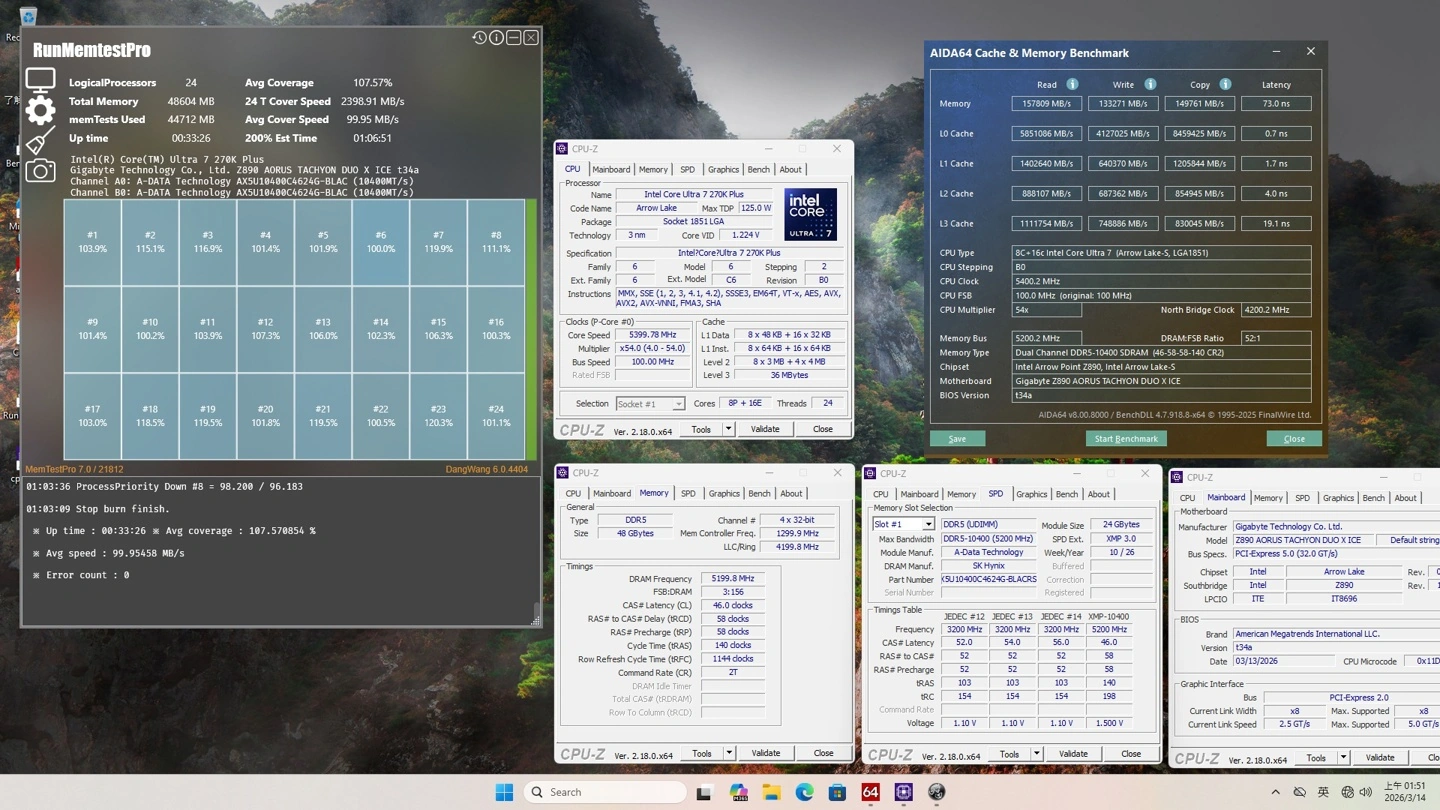Click the camera screenshot icon in RunMemtestPro sidebar

(x=40, y=171)
